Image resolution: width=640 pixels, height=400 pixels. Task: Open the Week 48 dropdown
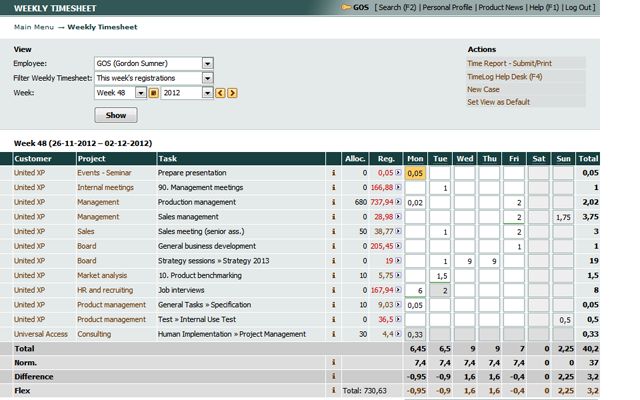click(140, 93)
